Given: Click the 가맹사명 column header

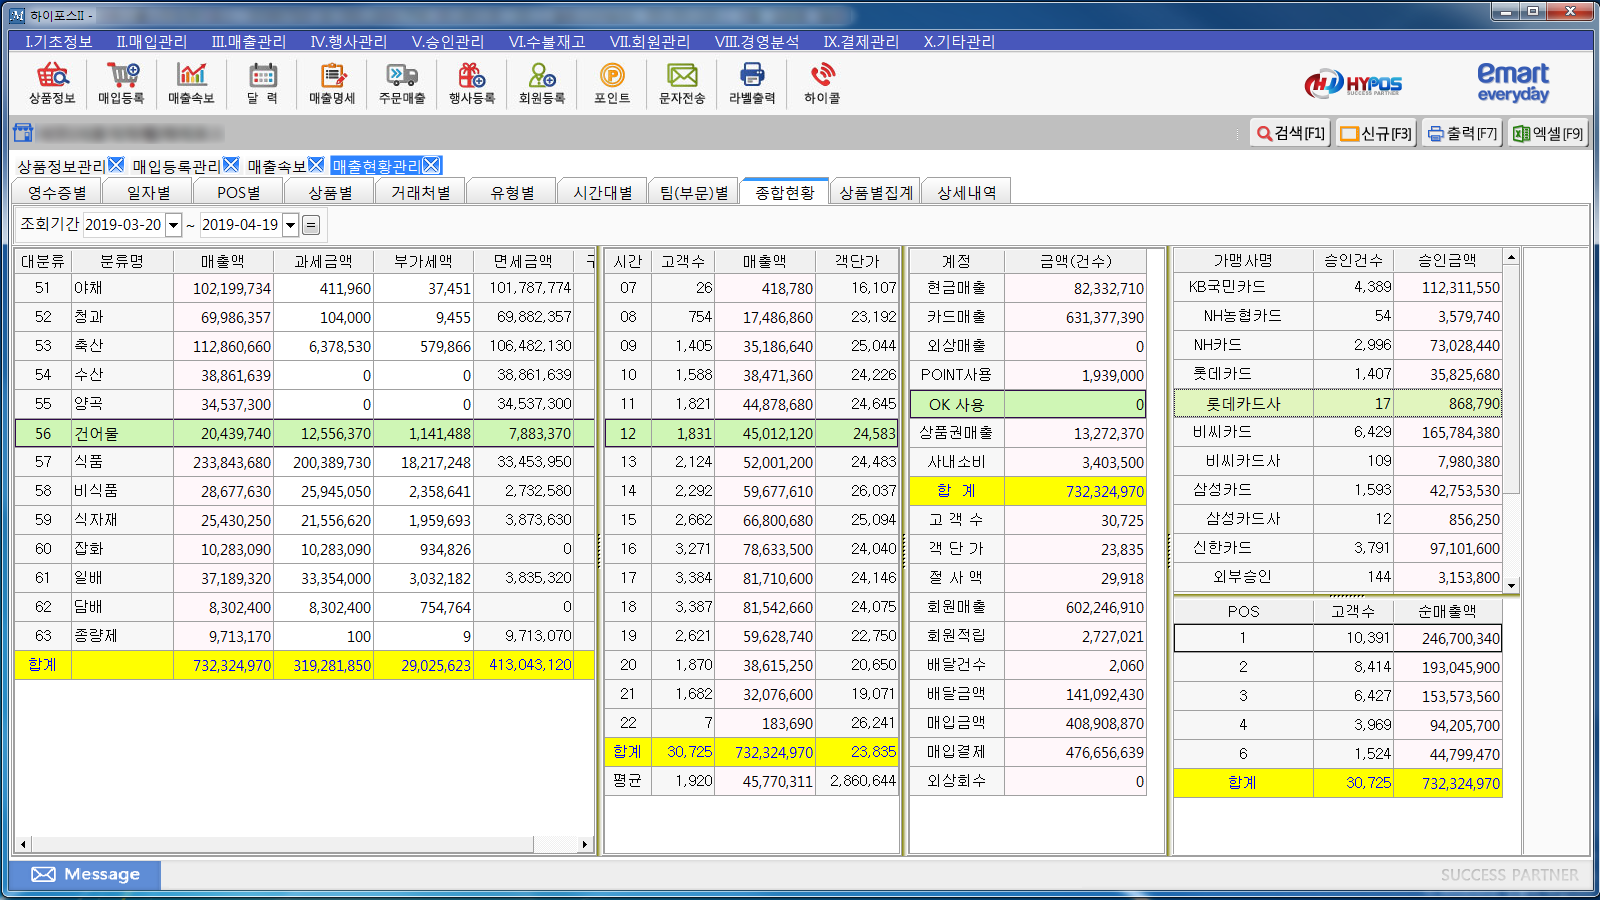Looking at the screenshot, I should point(1243,260).
